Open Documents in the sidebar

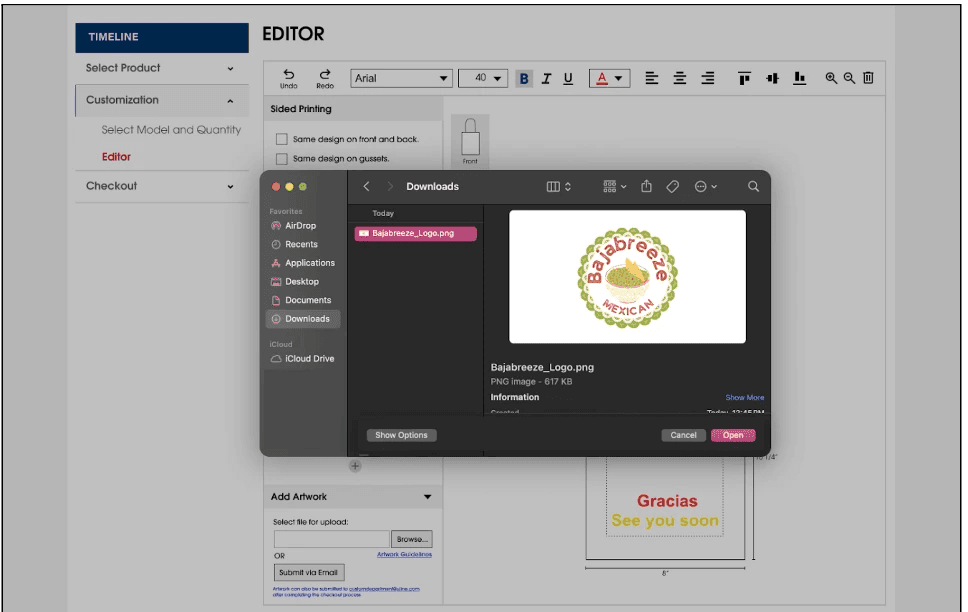point(302,300)
